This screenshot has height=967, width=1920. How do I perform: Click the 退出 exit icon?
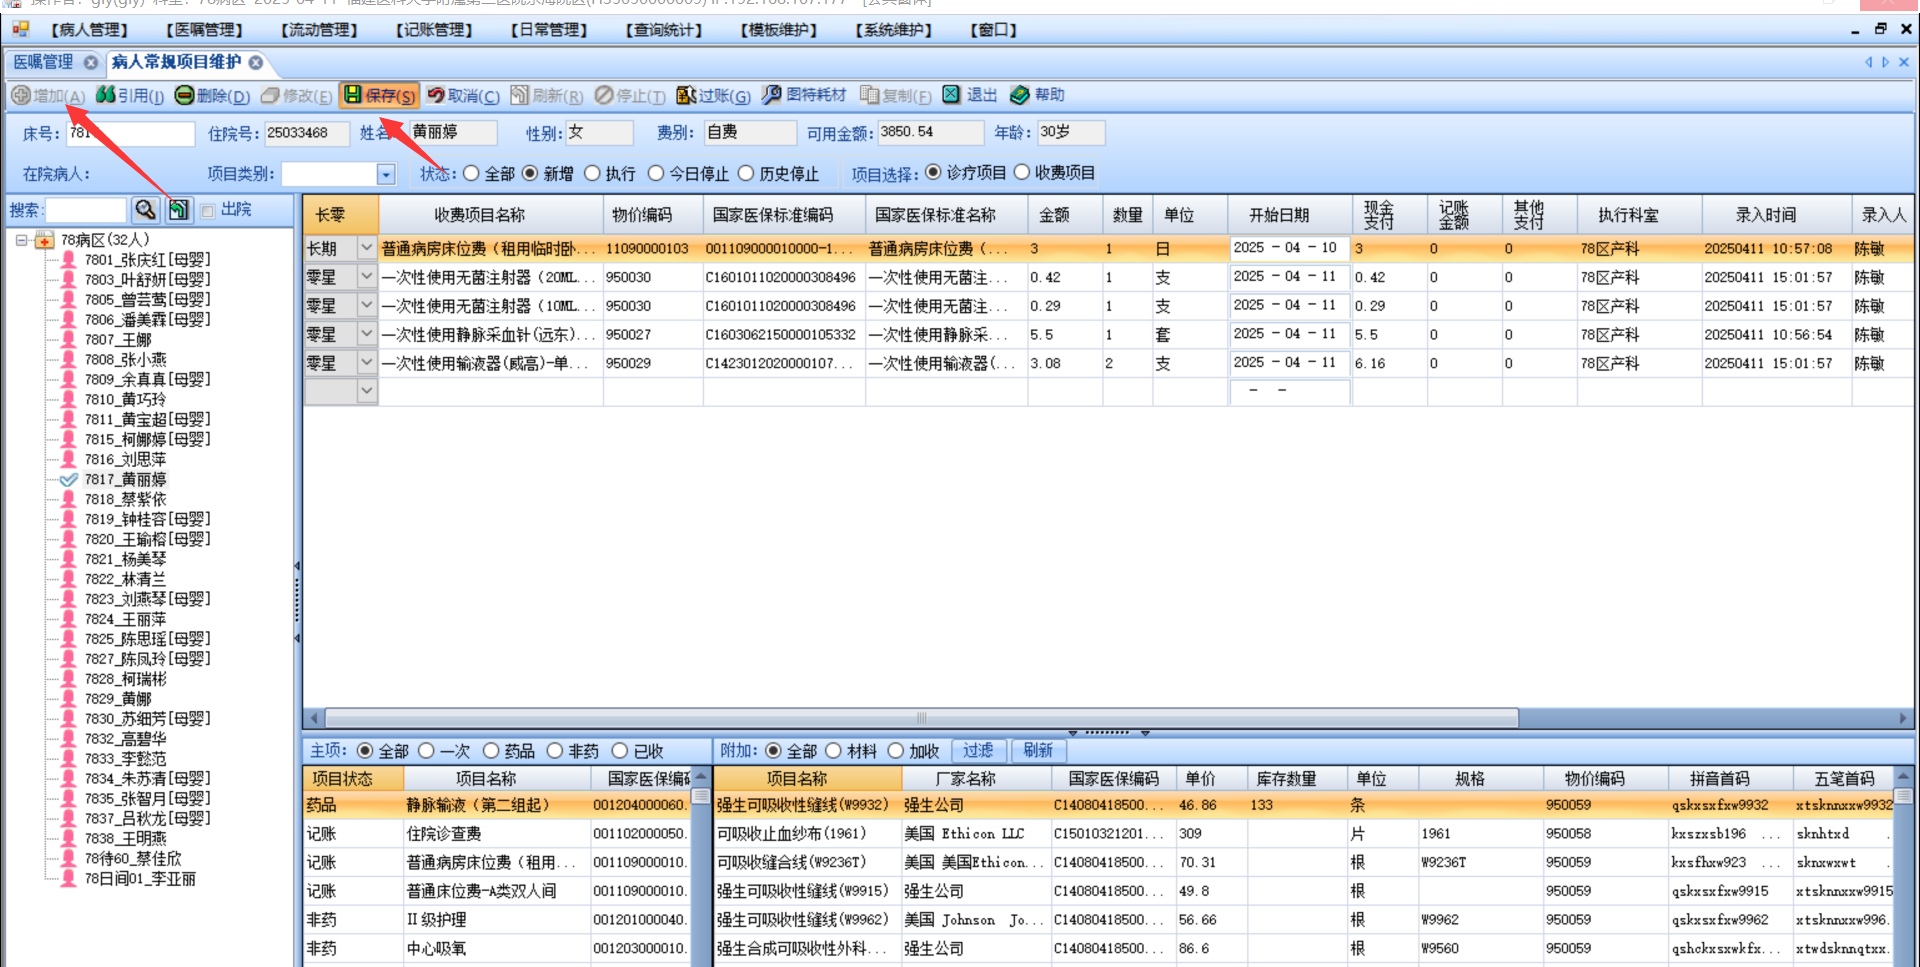pyautogui.click(x=952, y=95)
